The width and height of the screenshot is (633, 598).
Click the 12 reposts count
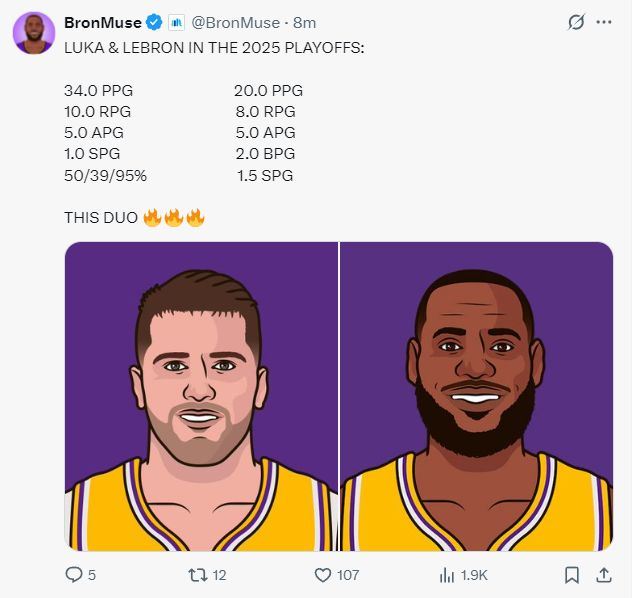pos(220,575)
